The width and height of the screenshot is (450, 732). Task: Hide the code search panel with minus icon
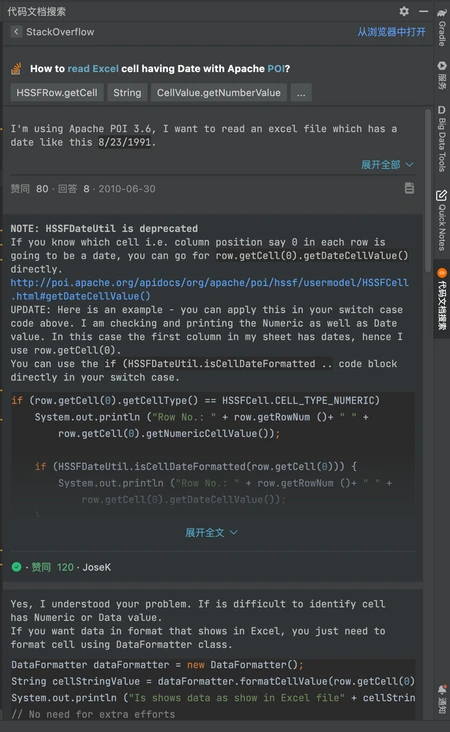tap(423, 11)
